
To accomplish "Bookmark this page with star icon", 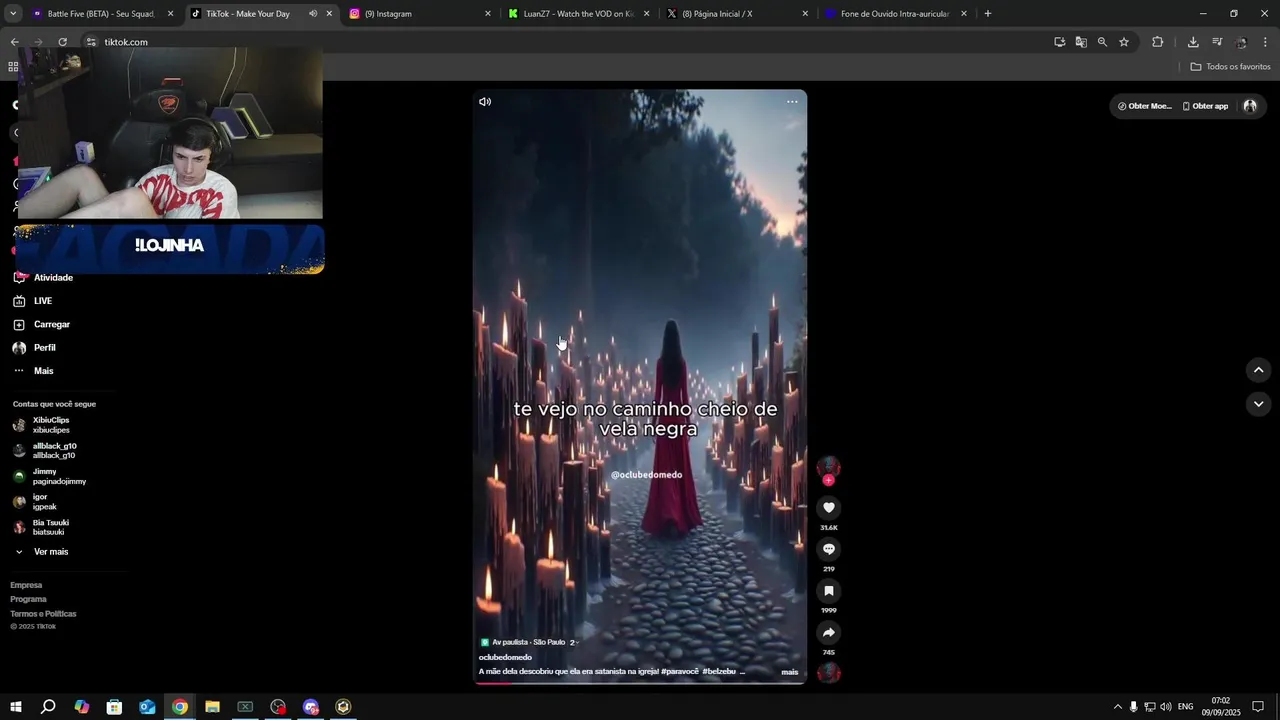I will coord(1124,42).
